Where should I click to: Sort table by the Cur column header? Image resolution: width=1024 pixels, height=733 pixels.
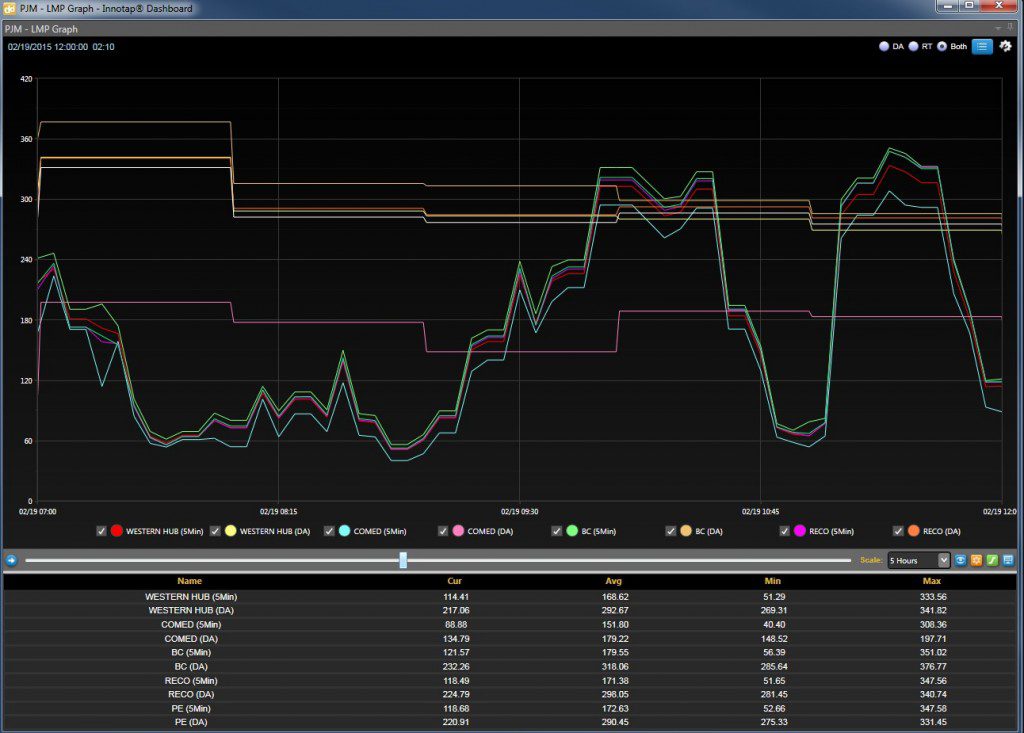coord(455,581)
